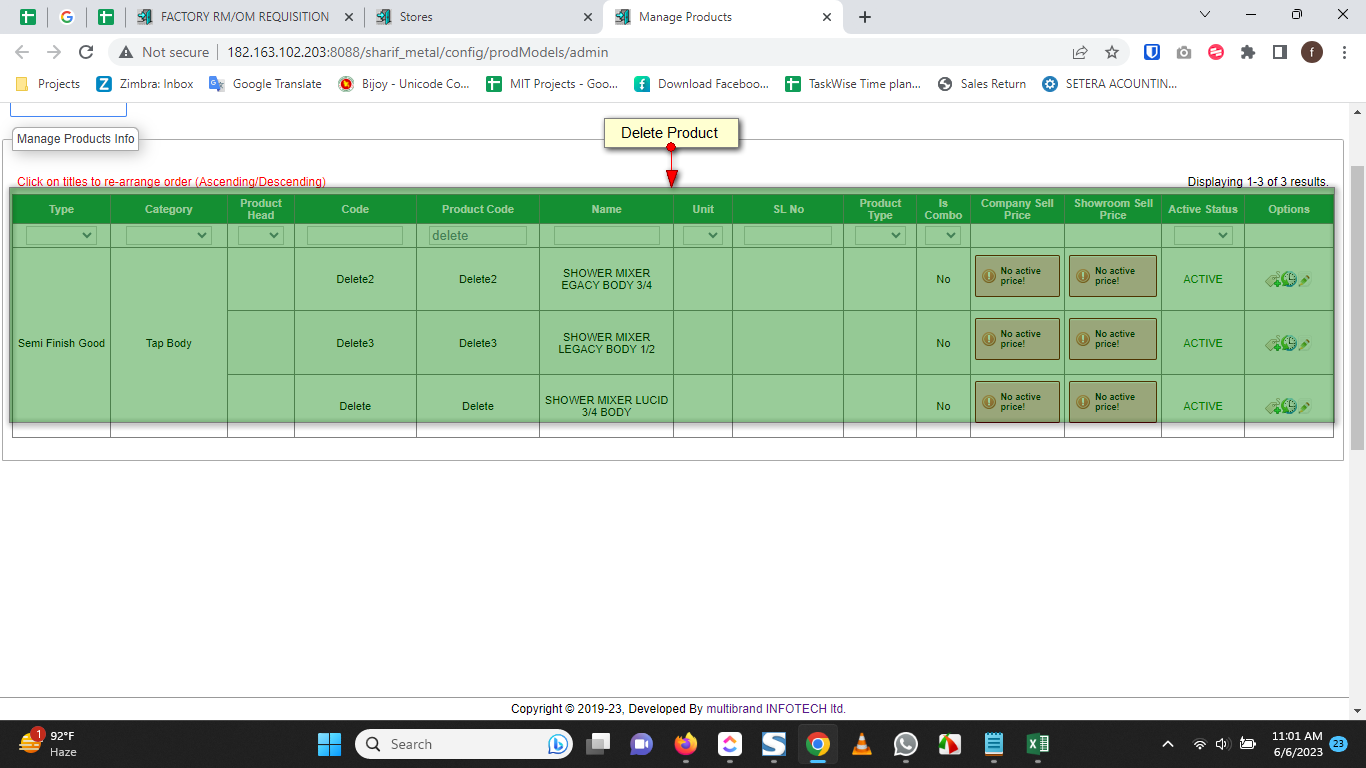Open the Type filter dropdown
The height and width of the screenshot is (768, 1366).
click(x=61, y=236)
